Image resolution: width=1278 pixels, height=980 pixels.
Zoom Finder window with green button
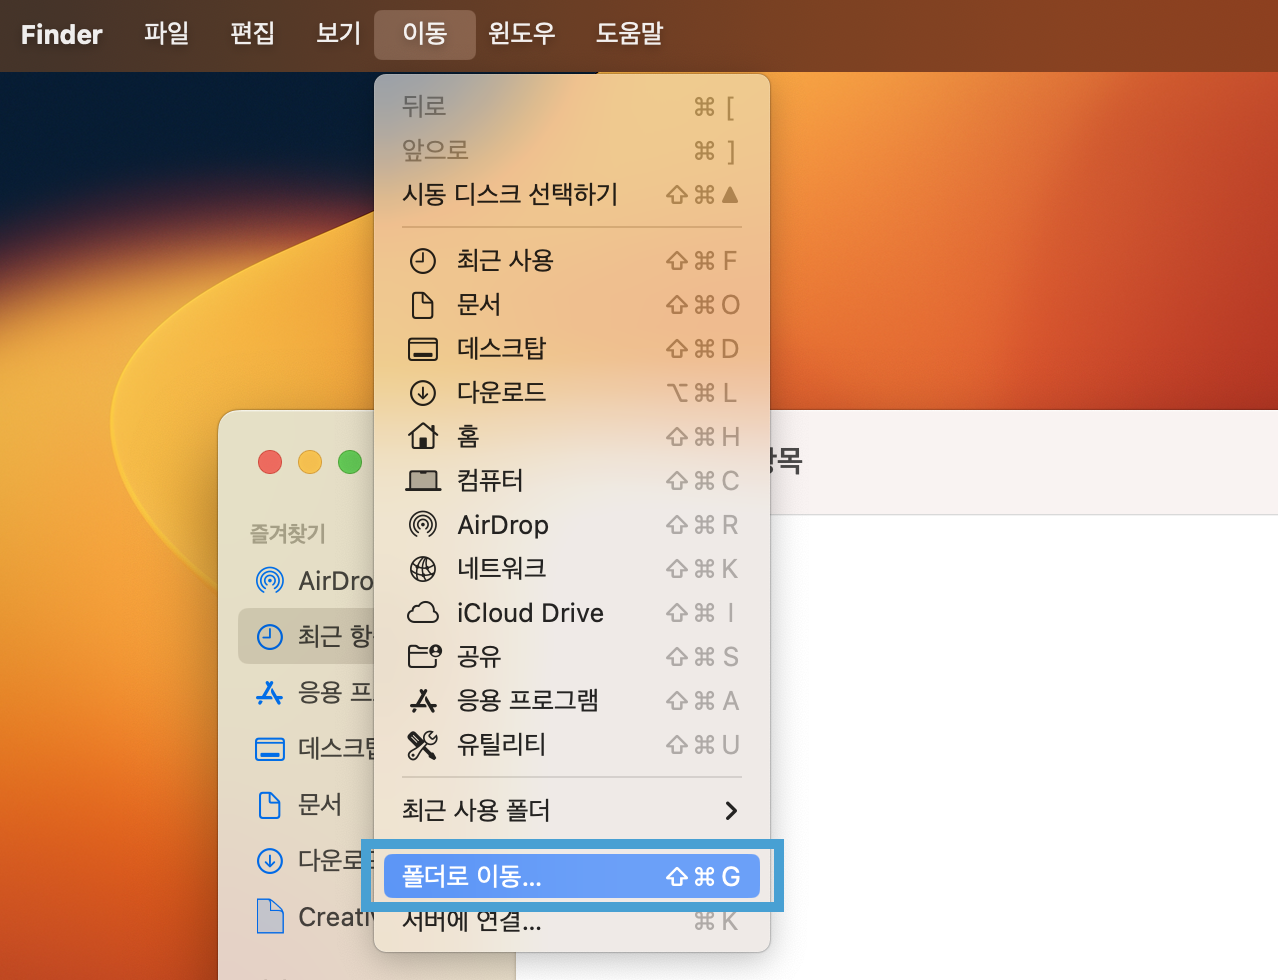point(350,462)
